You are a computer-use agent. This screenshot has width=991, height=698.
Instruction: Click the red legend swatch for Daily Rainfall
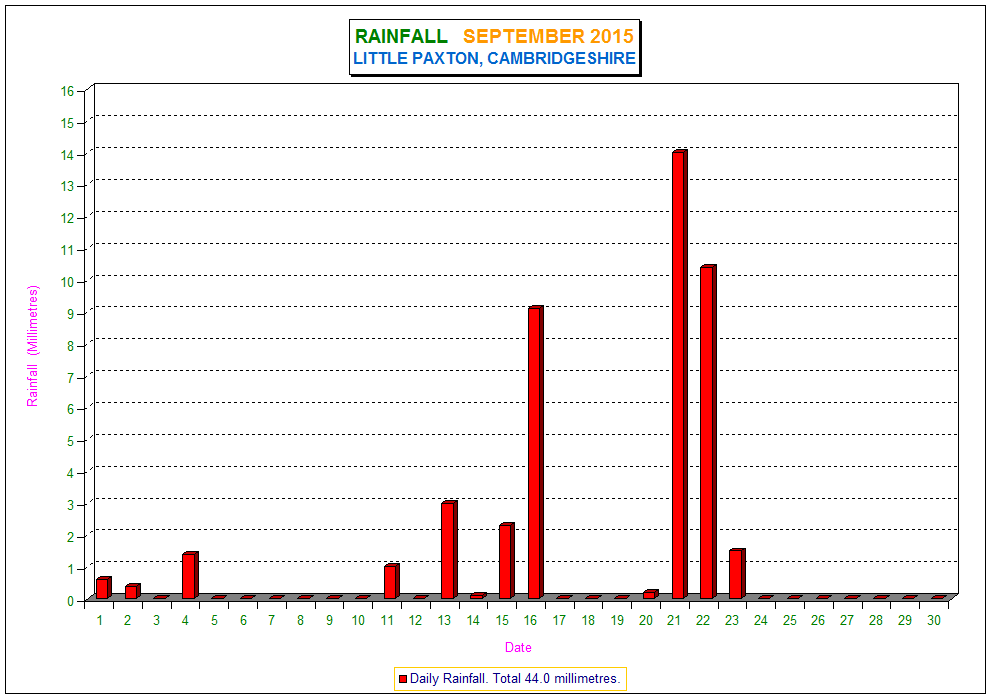coord(403,679)
